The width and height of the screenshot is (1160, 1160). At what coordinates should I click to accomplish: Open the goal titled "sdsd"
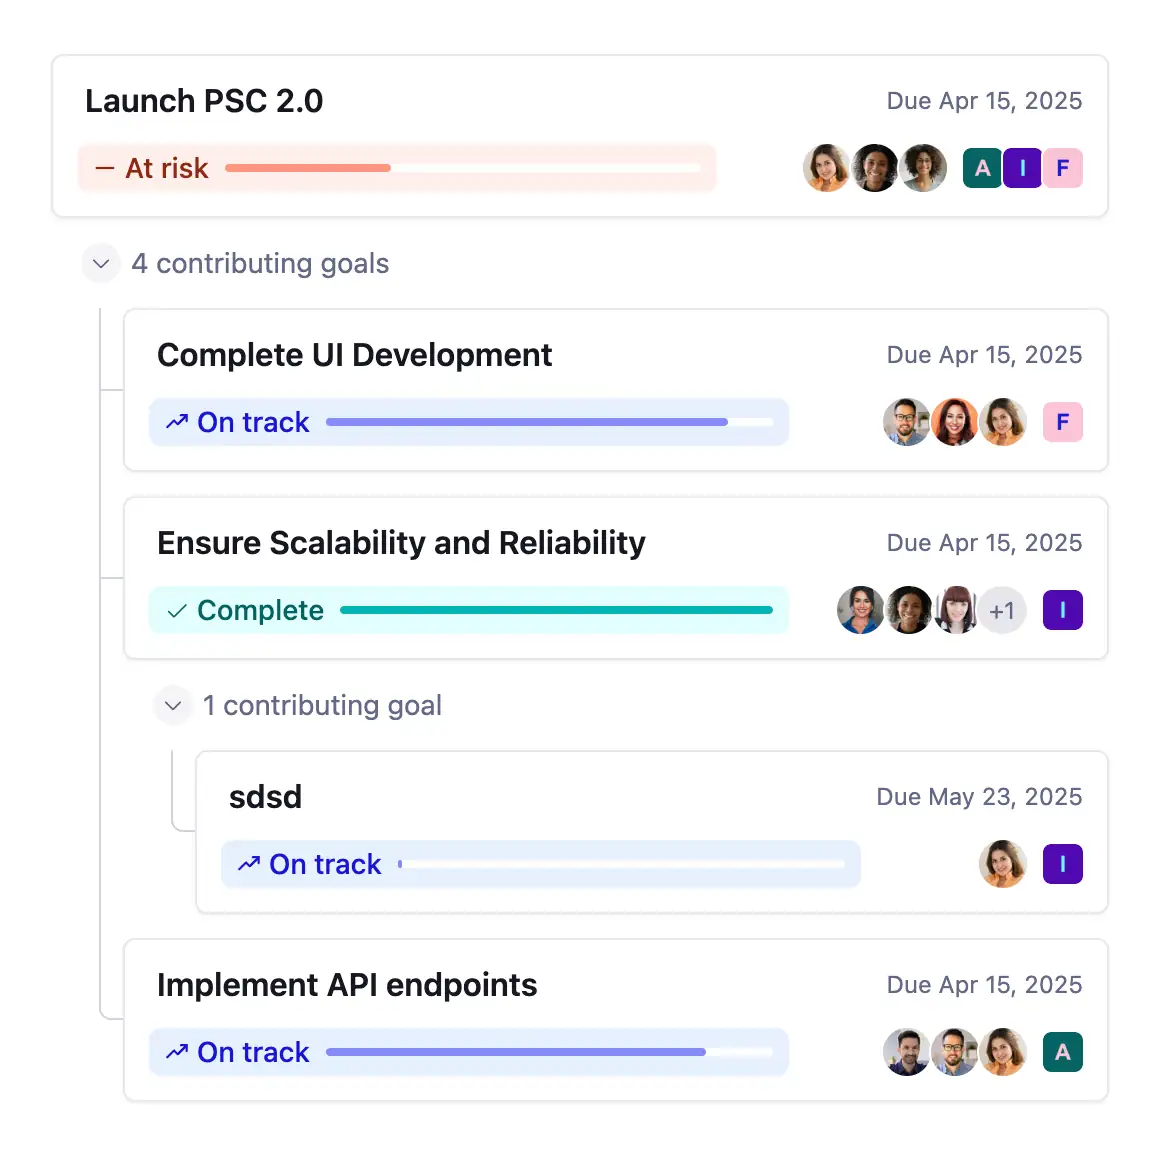tap(265, 796)
